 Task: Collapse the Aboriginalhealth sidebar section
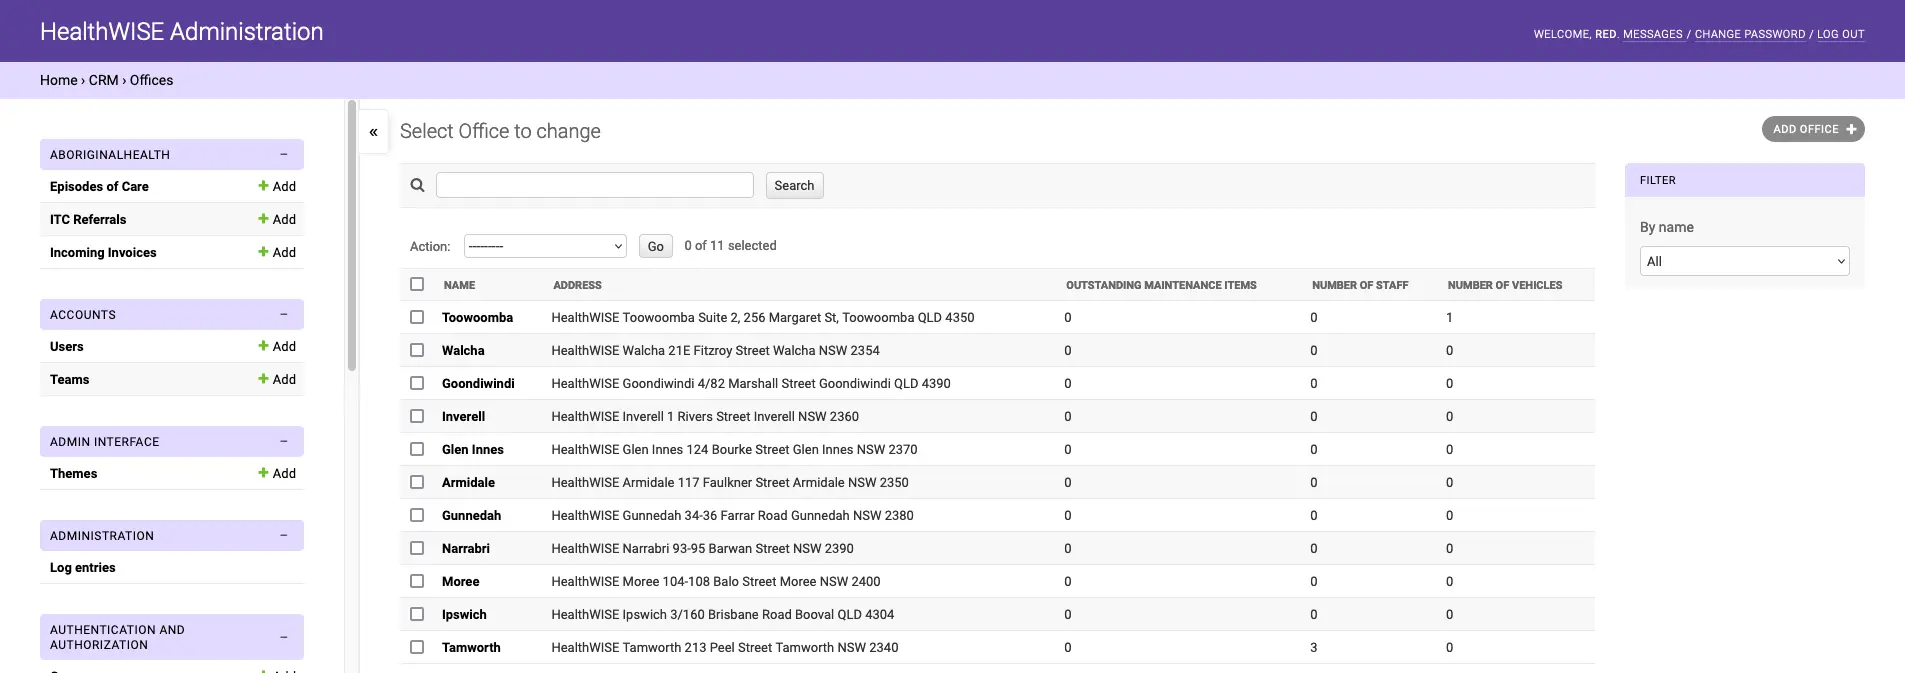coord(284,154)
